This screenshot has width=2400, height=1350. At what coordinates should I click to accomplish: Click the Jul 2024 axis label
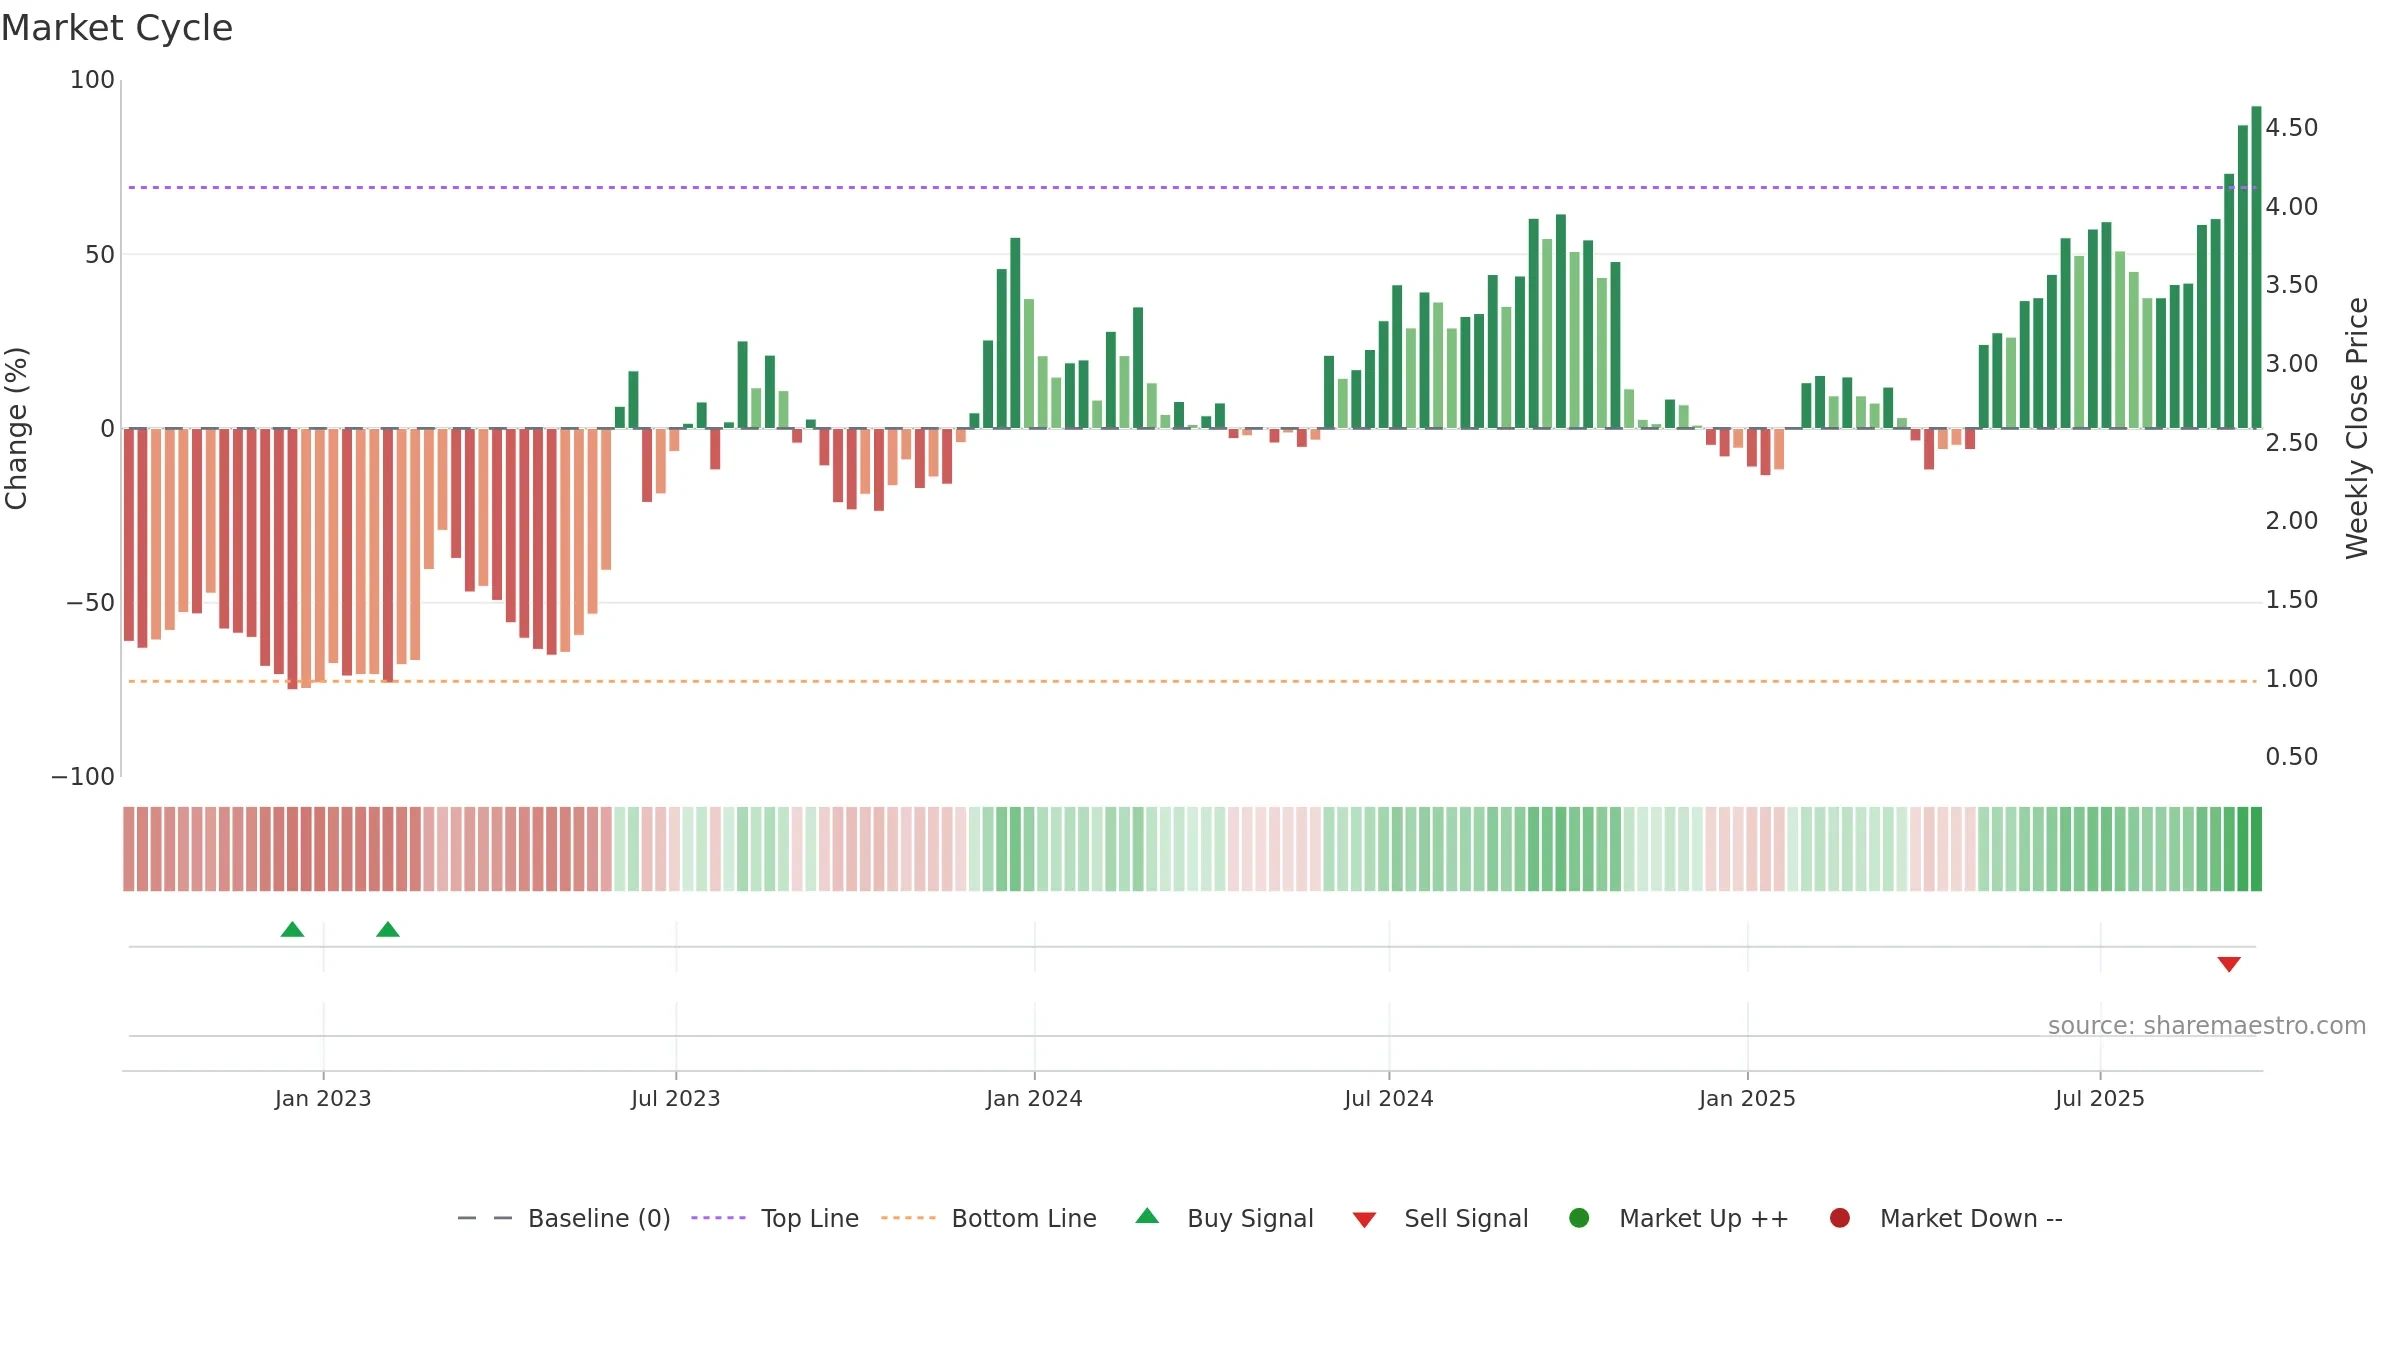pos(1389,1098)
